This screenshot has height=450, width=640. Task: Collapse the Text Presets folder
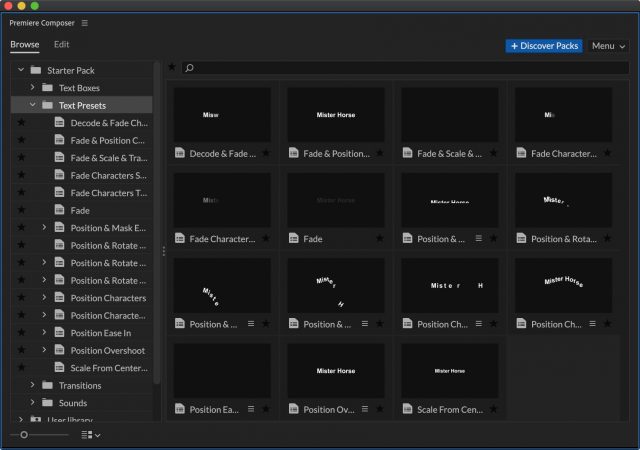[33, 105]
